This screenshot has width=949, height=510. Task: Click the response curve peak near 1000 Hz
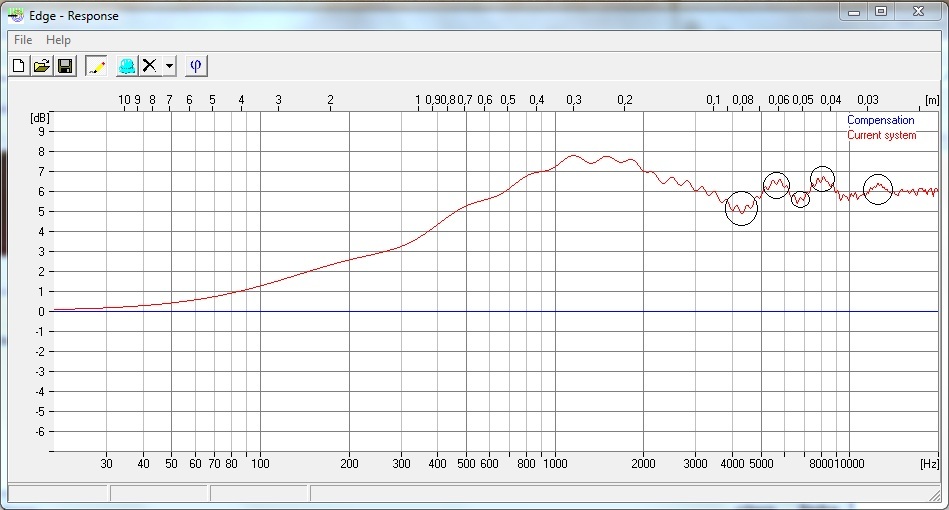[x=574, y=156]
